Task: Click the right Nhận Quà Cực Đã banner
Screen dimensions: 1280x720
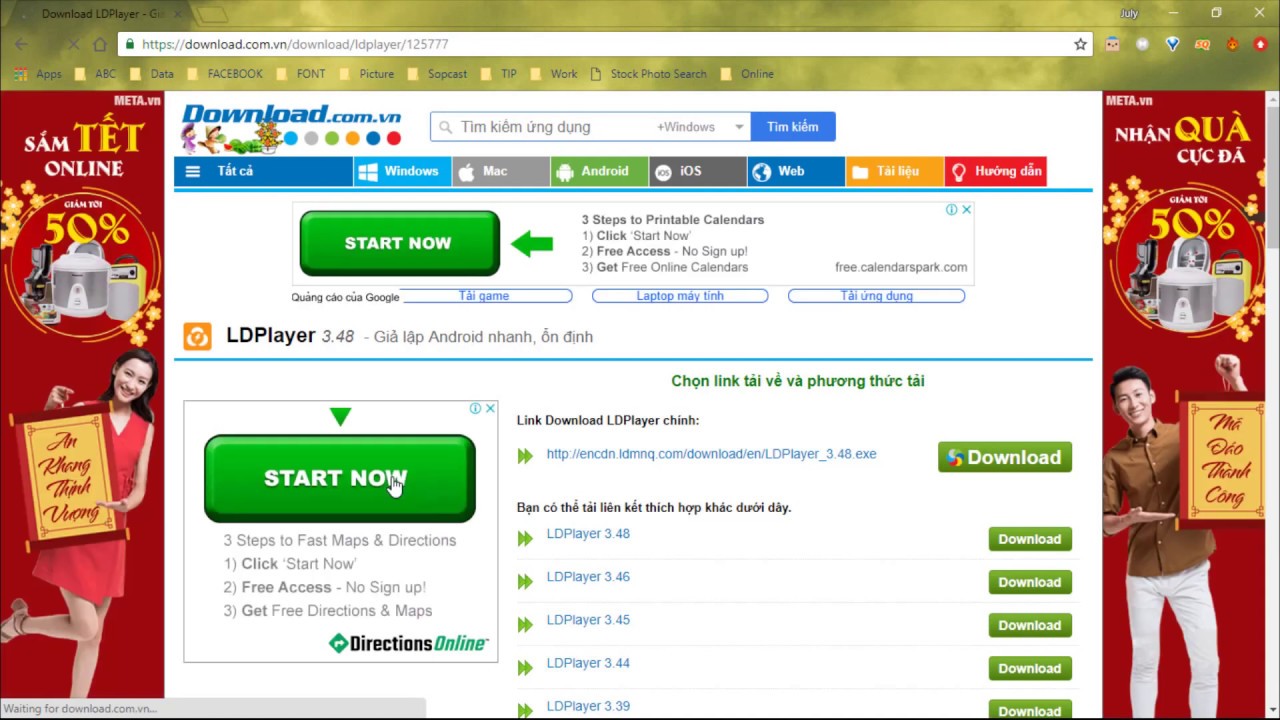Action: [1184, 405]
